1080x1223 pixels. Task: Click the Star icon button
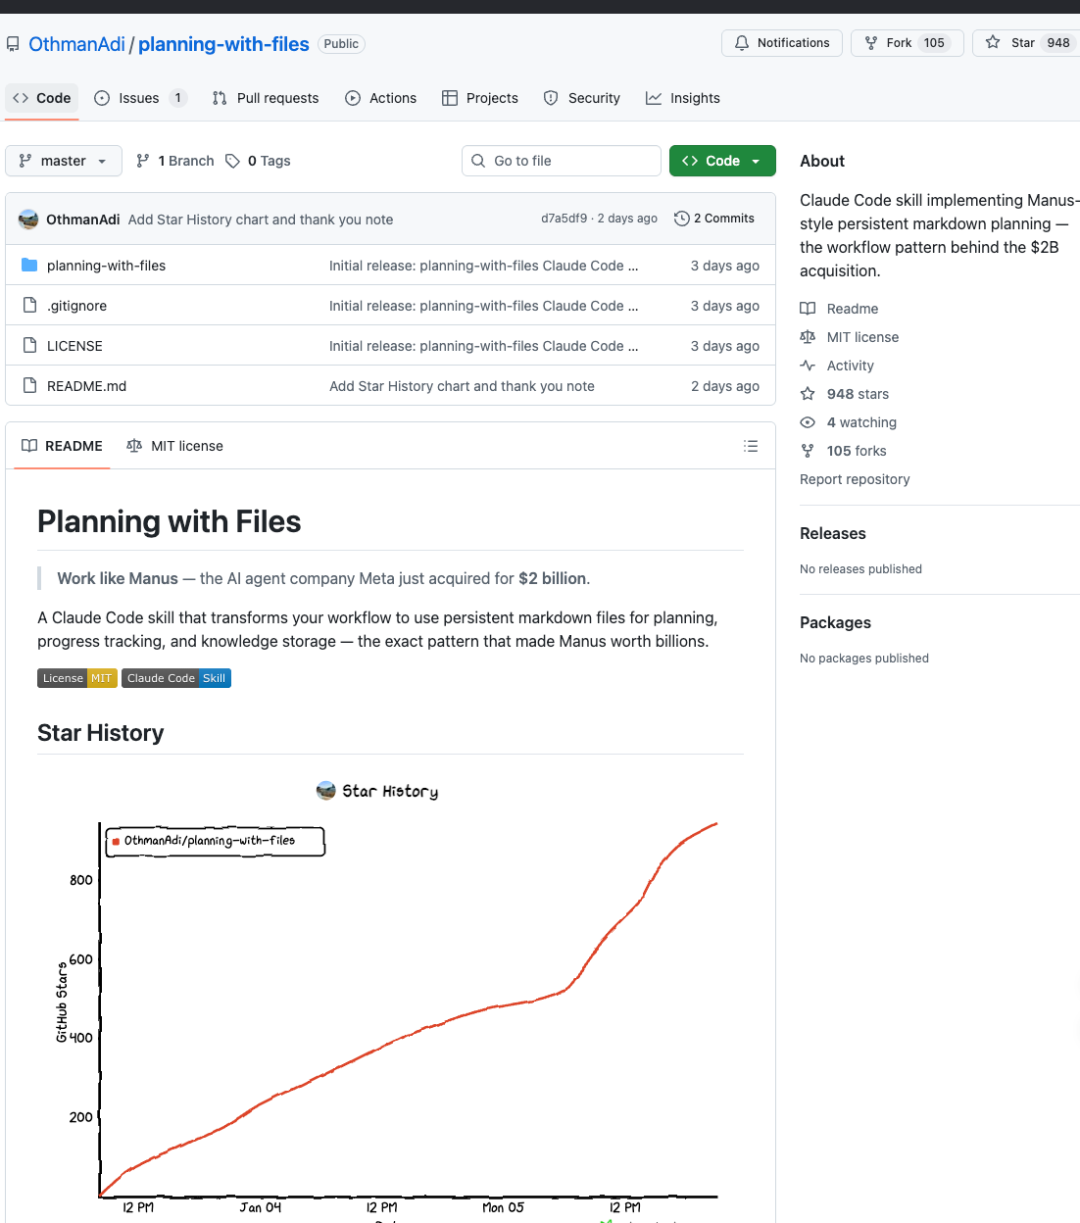[993, 43]
